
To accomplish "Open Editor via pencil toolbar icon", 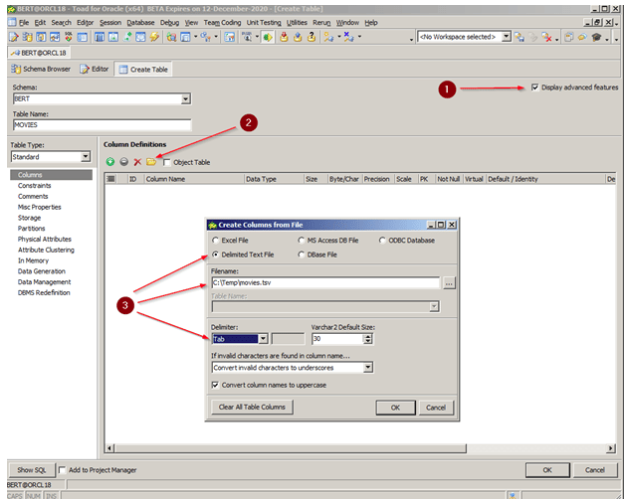I will pyautogui.click(x=14, y=37).
